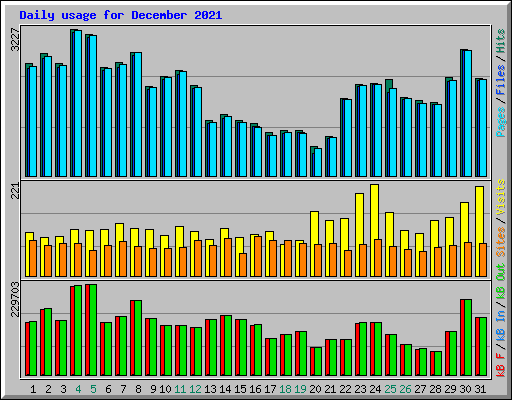This screenshot has width=512, height=400.
Task: Select weekend day label 11
Action: point(180,389)
